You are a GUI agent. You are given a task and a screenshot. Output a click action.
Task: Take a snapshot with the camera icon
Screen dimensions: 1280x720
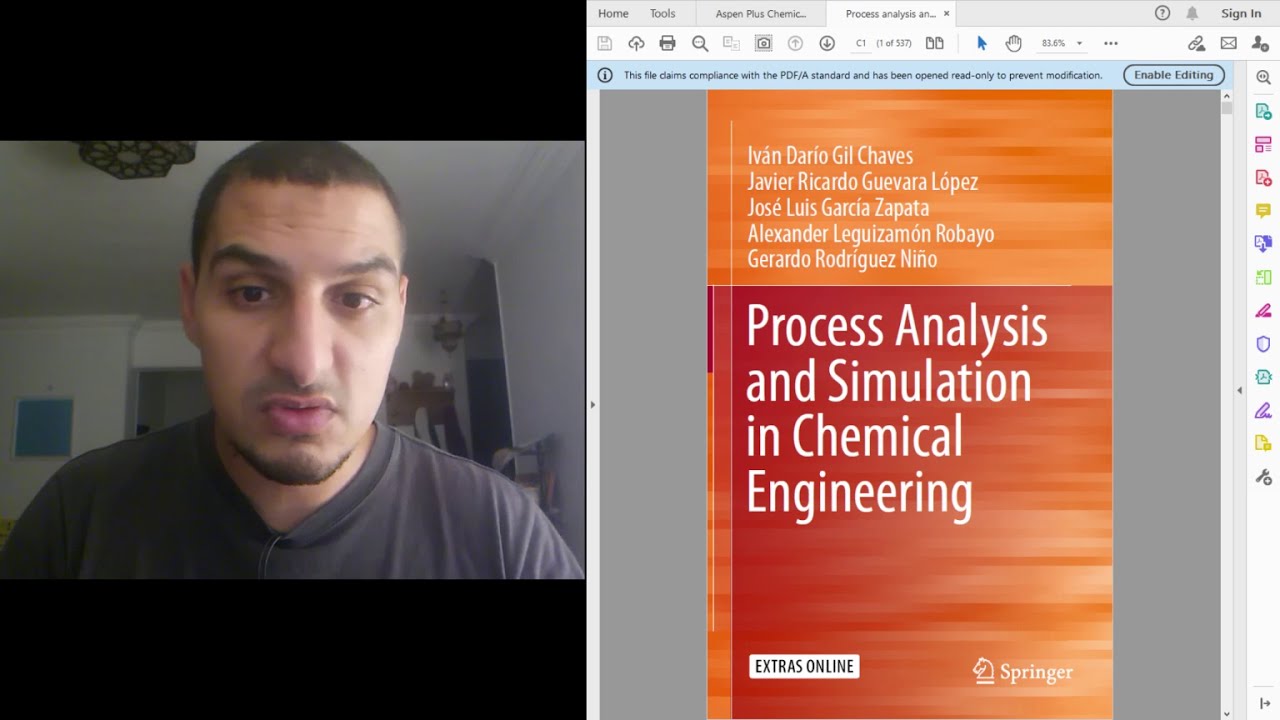[763, 43]
